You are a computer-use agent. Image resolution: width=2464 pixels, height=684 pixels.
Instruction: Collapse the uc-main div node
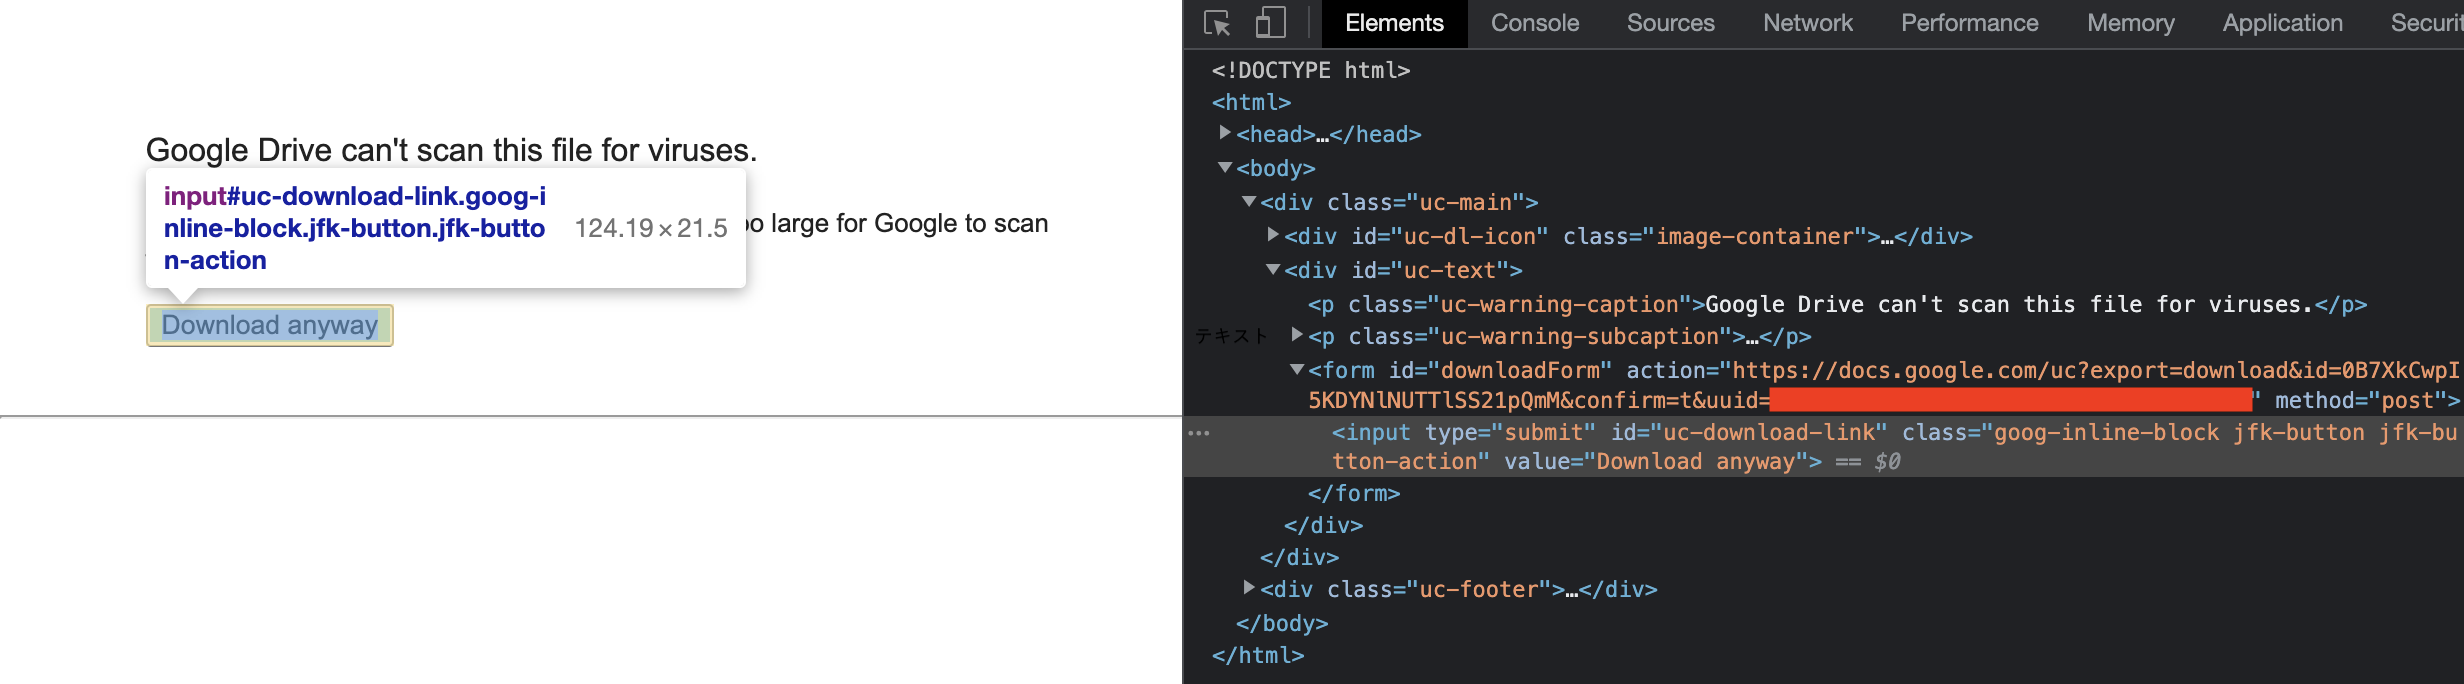click(x=1249, y=202)
